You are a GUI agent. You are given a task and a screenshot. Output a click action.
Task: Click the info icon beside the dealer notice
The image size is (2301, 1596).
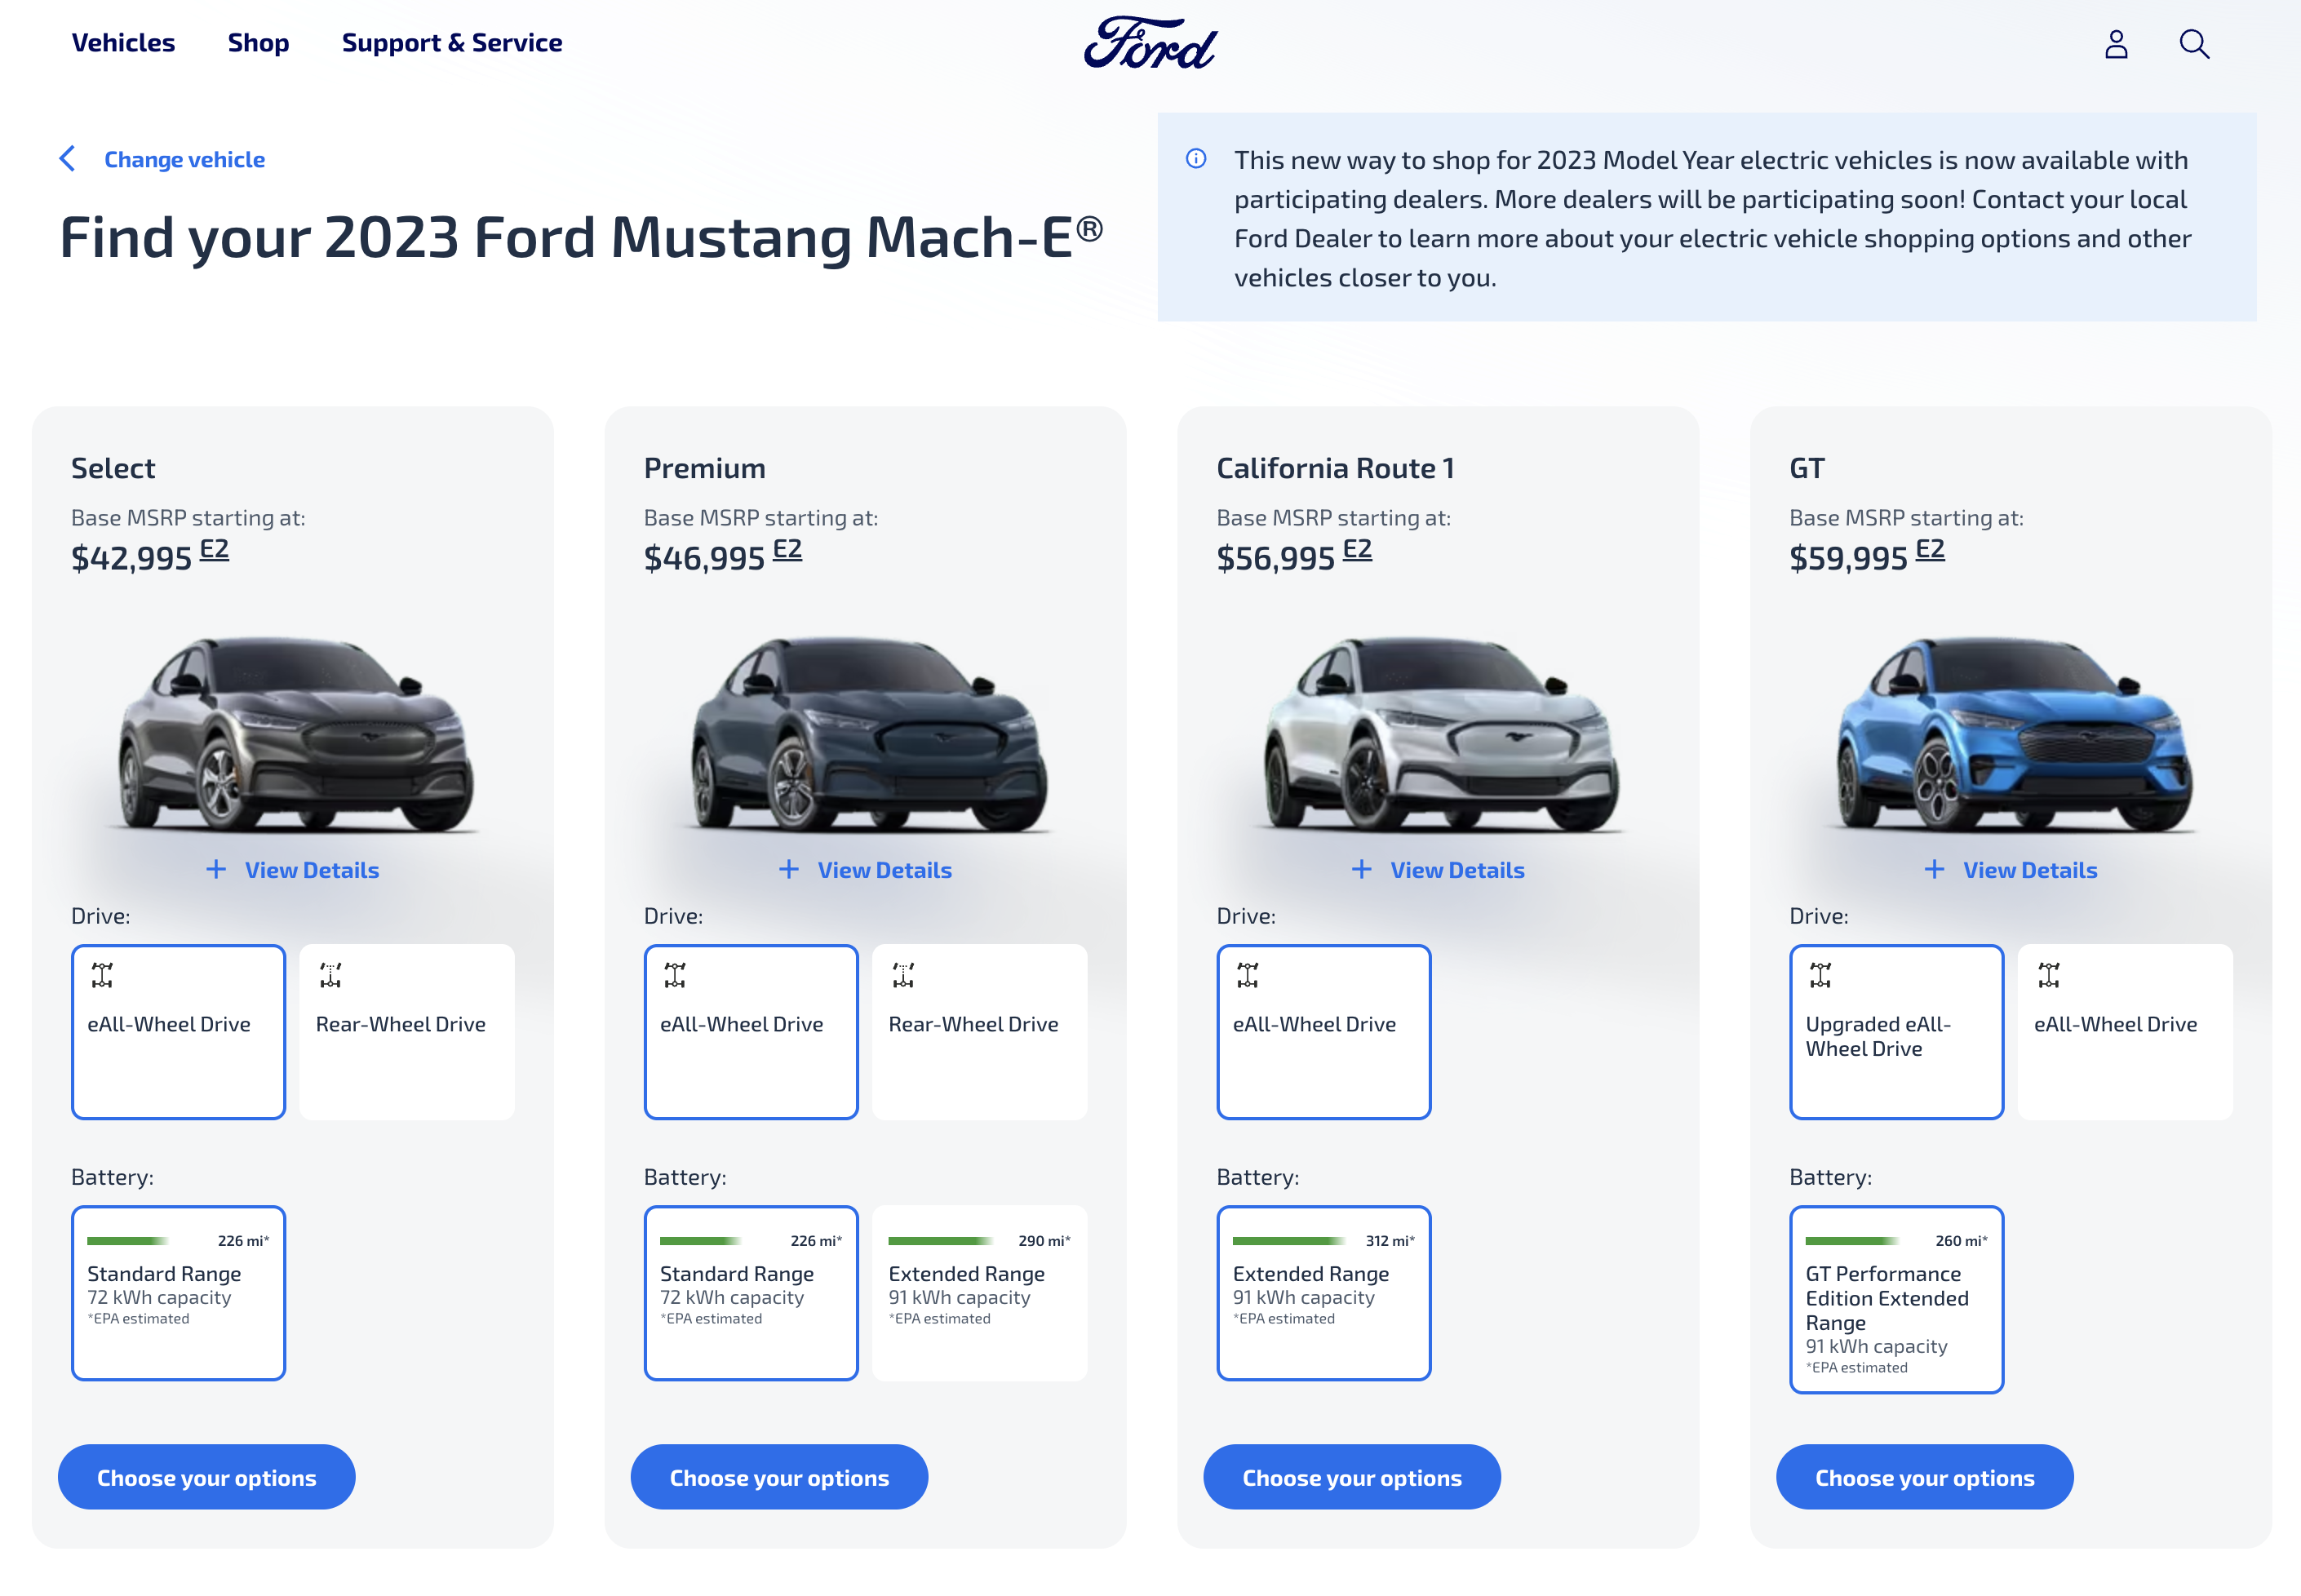1196,158
